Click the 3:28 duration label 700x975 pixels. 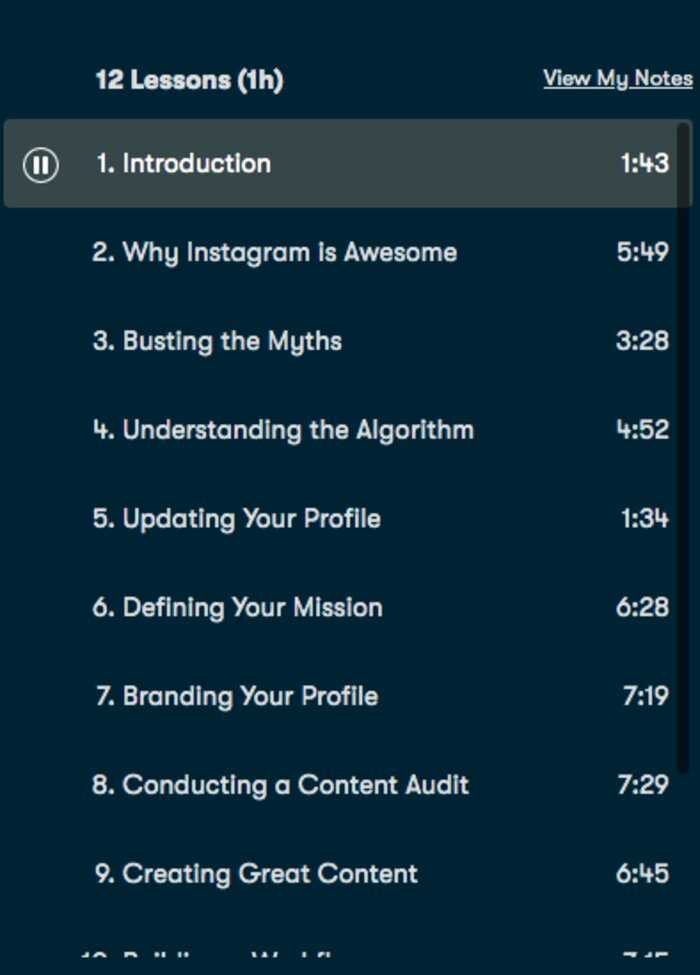pos(643,341)
